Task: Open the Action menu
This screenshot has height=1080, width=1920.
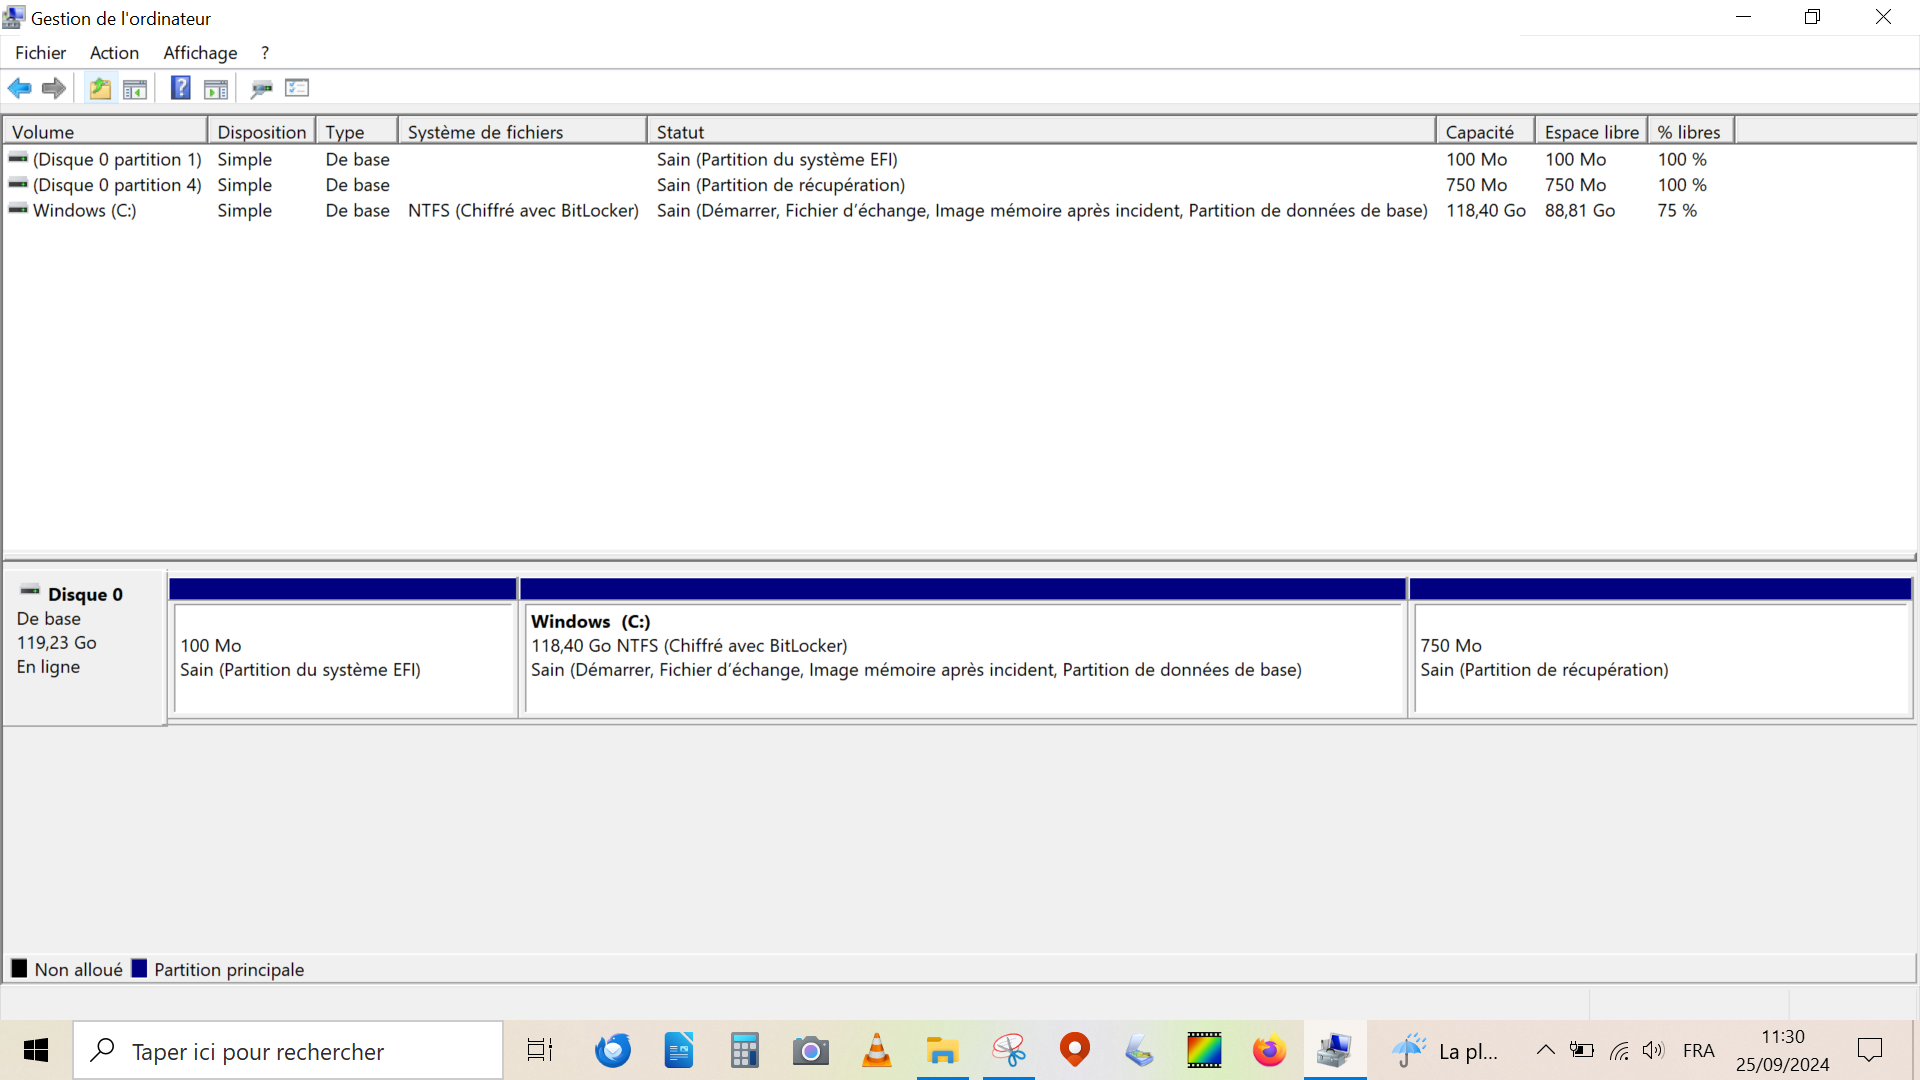Action: 114,53
